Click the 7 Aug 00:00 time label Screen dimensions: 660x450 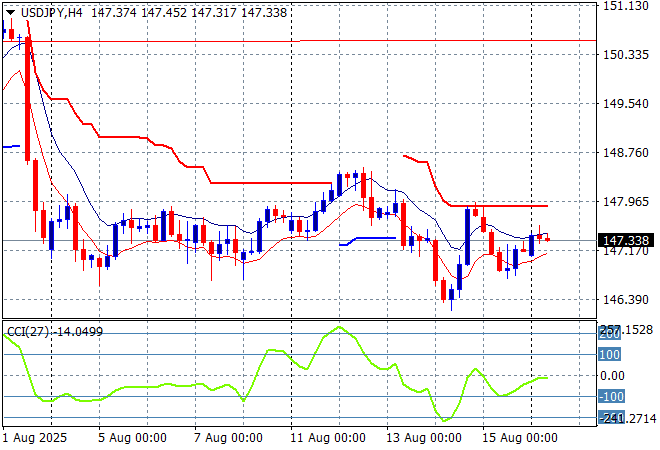click(x=228, y=438)
